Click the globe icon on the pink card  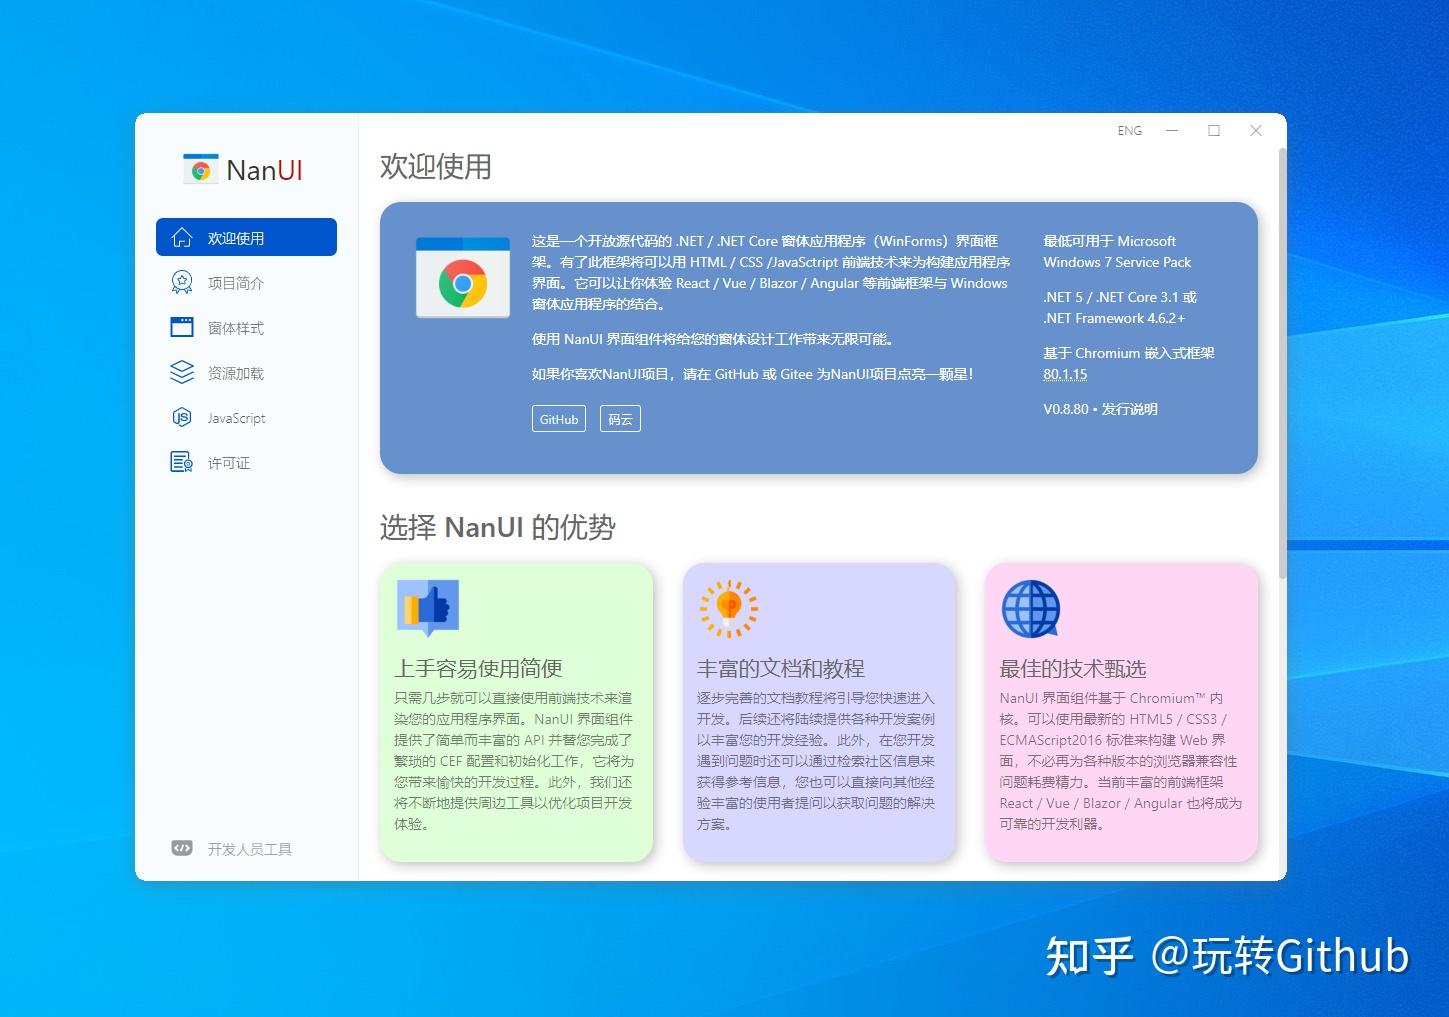1029,608
